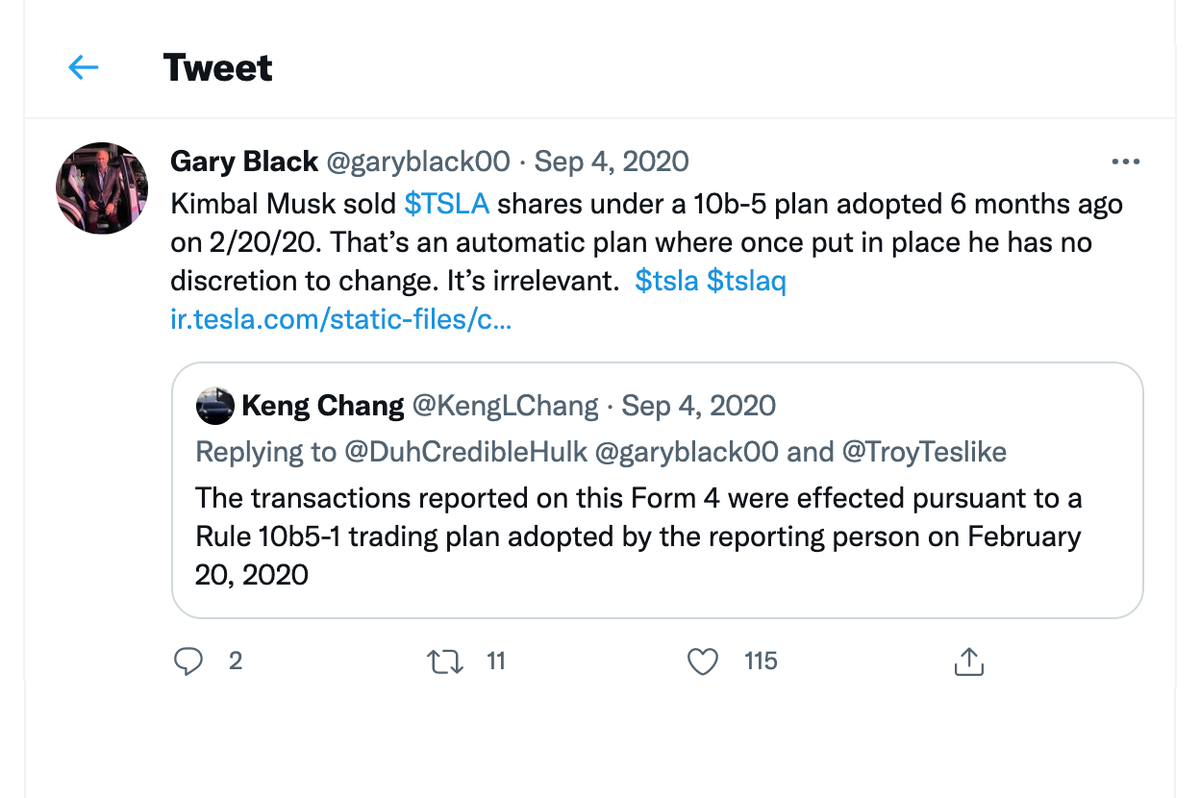This screenshot has height=798, width=1200.
Task: Click the Sep 4, 2020 timestamp on Gary's tweet
Action: 612,161
